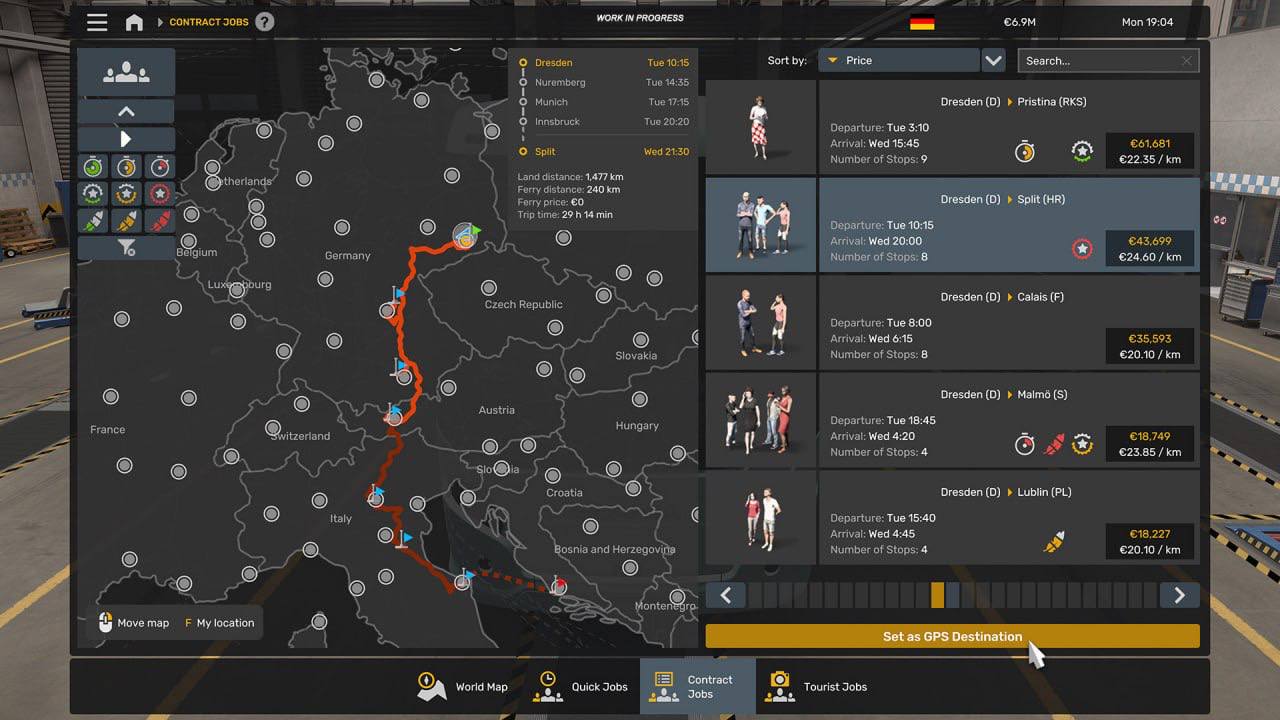Go to next job page arrow
This screenshot has height=720, width=1280.
1179,596
